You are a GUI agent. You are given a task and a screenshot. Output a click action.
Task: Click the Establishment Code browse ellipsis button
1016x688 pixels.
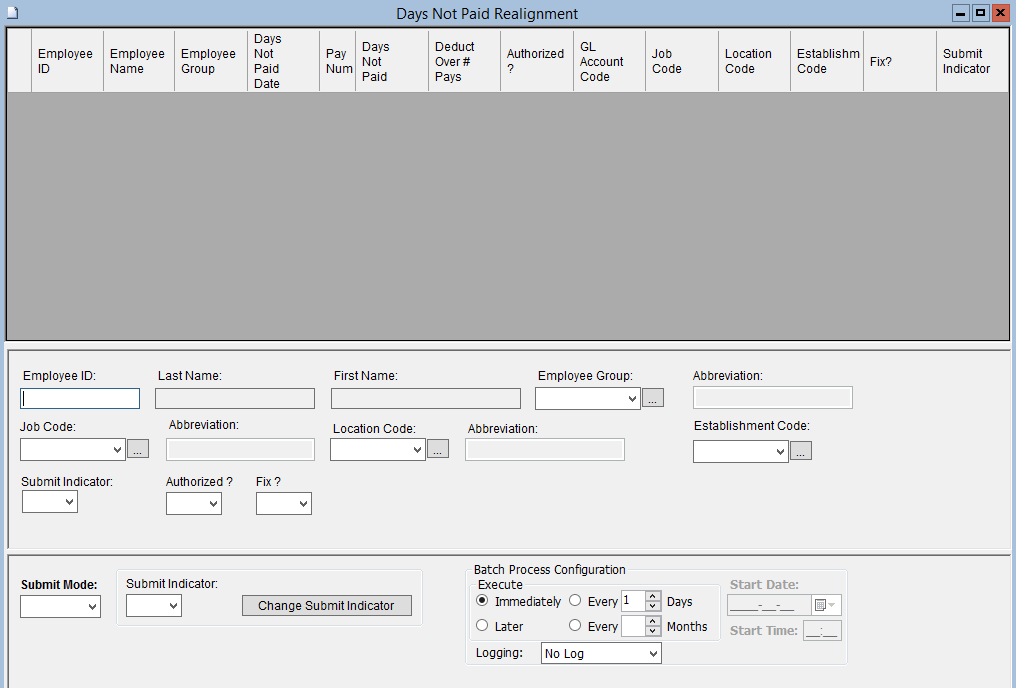(800, 452)
